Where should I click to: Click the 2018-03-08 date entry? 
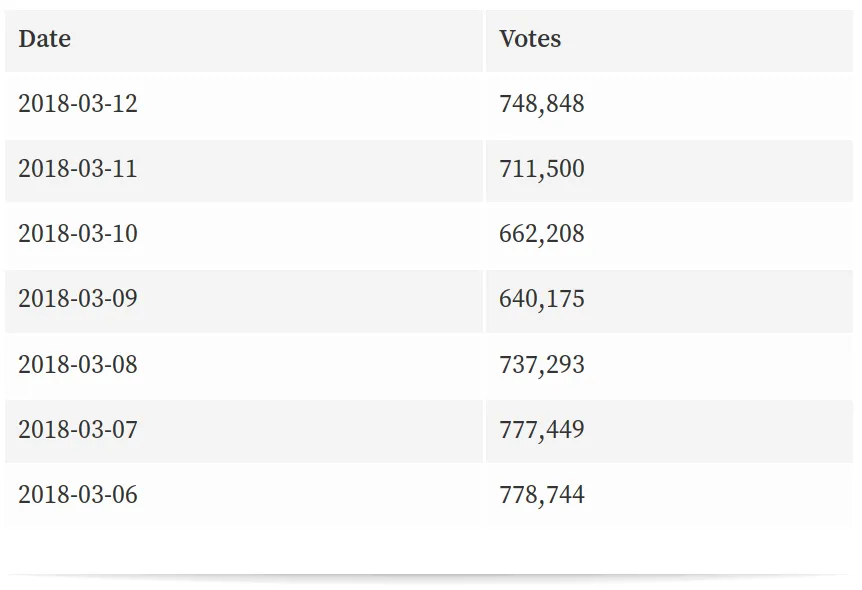78,365
